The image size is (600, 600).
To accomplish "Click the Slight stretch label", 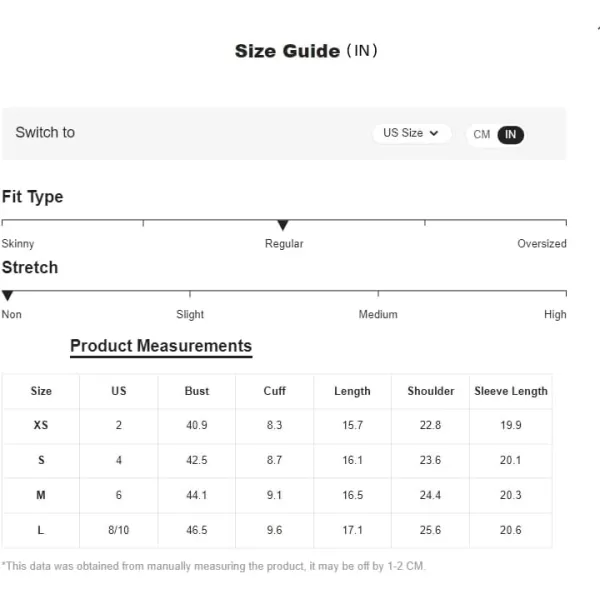I will [190, 315].
